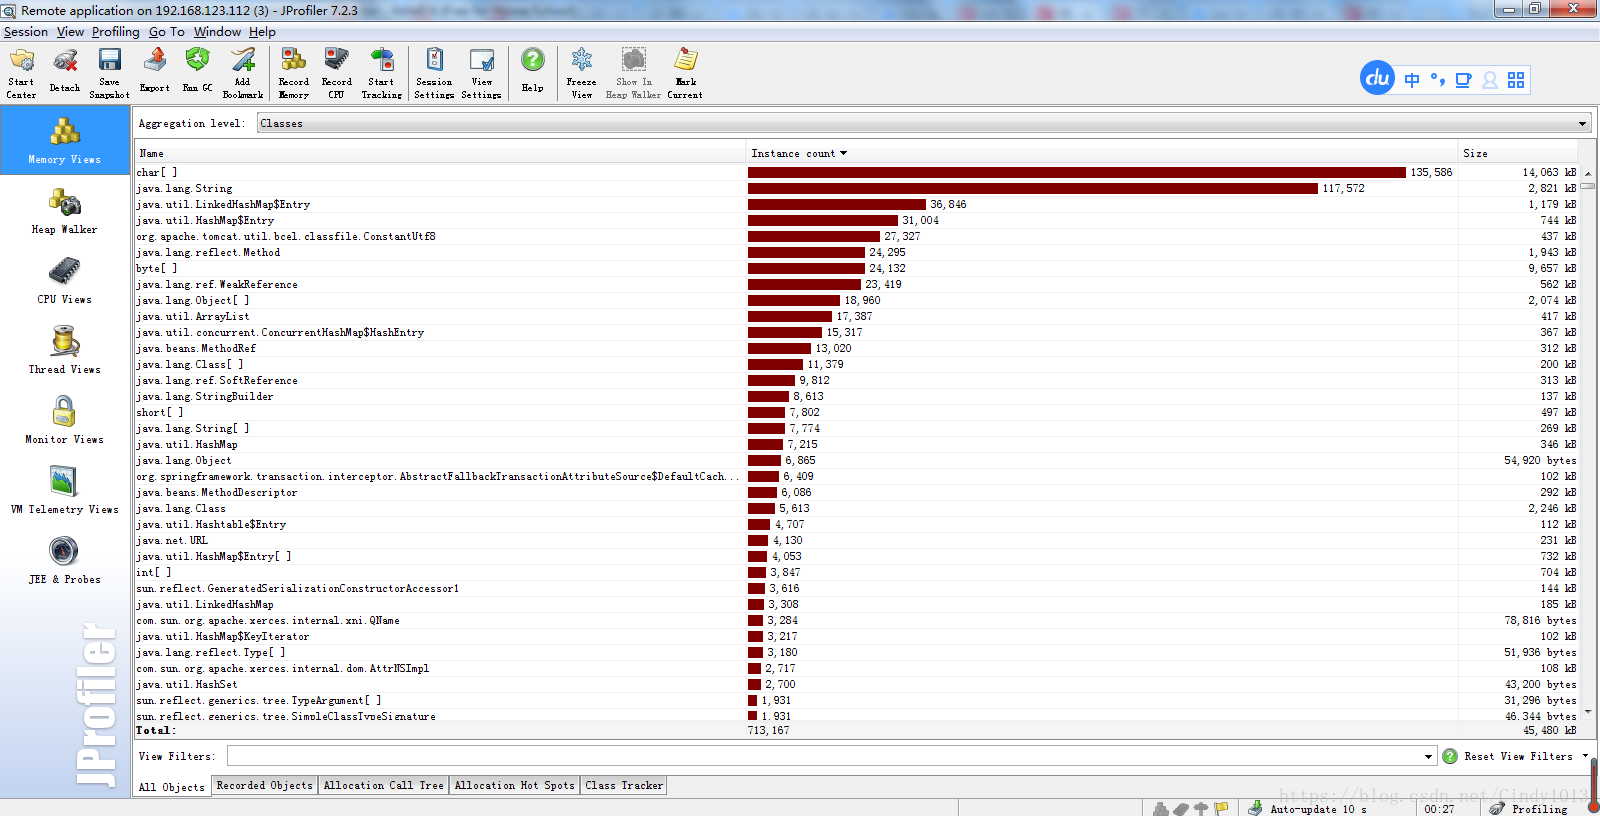Image resolution: width=1600 pixels, height=816 pixels.
Task: Open the View menu
Action: [x=70, y=32]
